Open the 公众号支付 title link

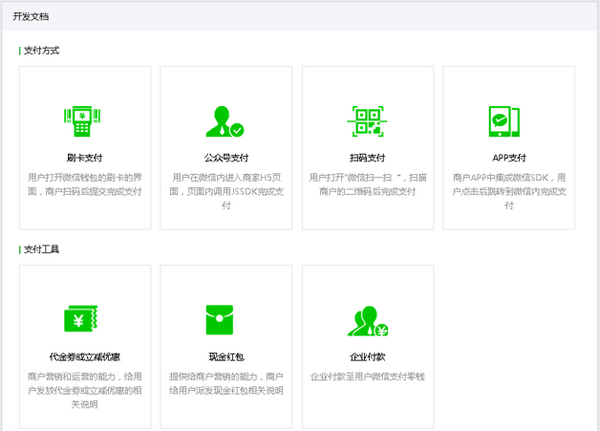225,158
